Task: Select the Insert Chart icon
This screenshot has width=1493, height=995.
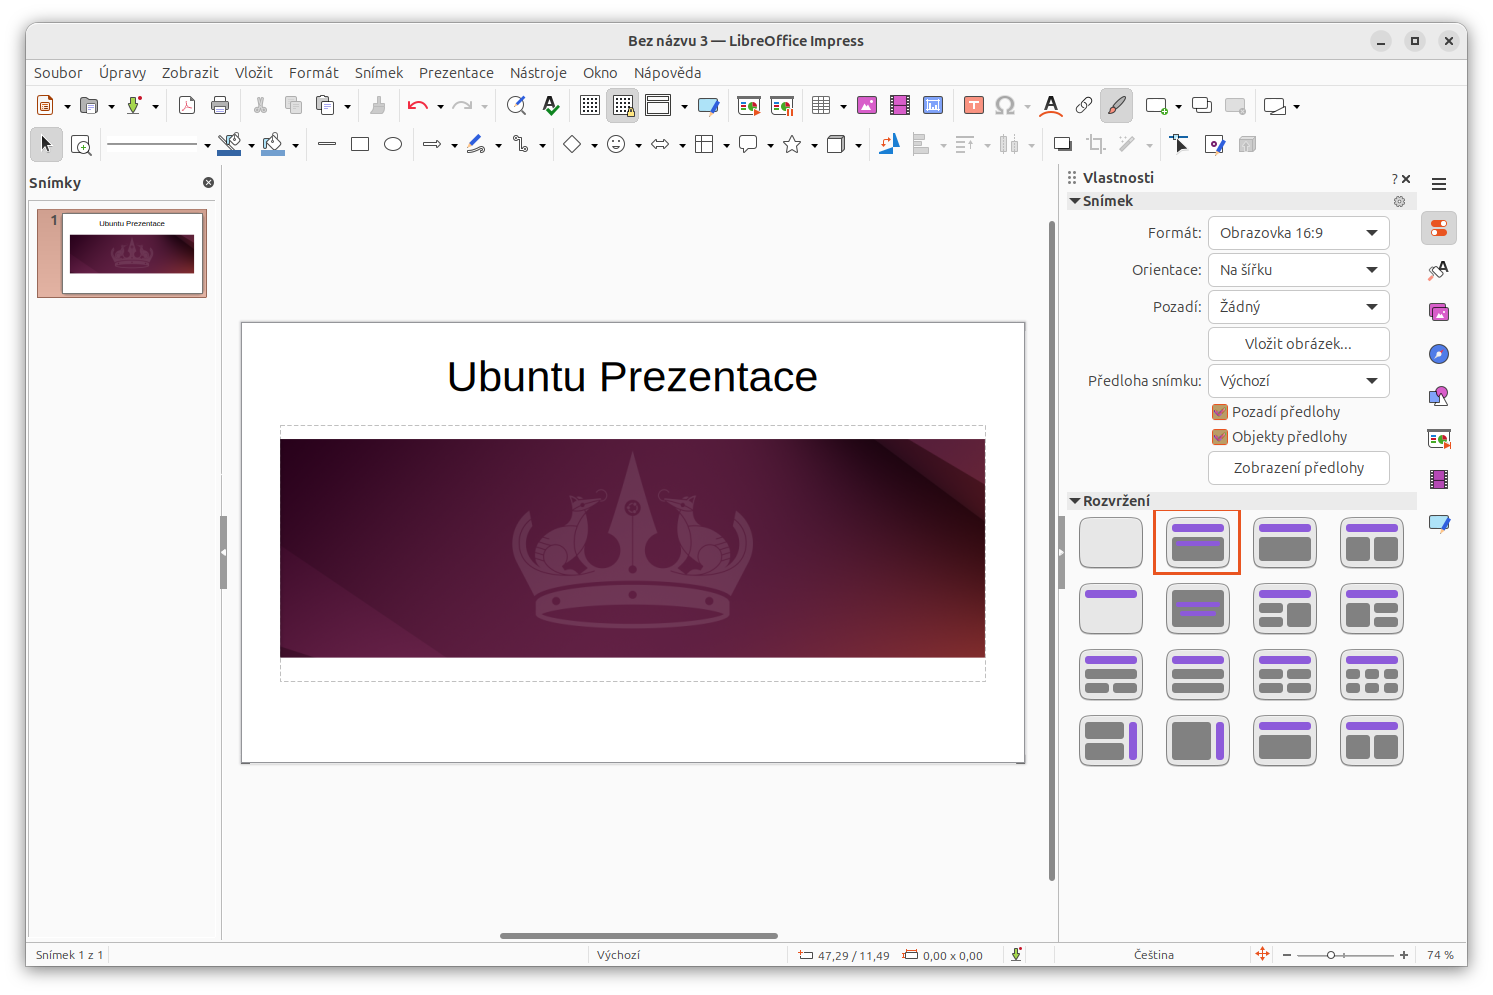Action: [x=932, y=105]
